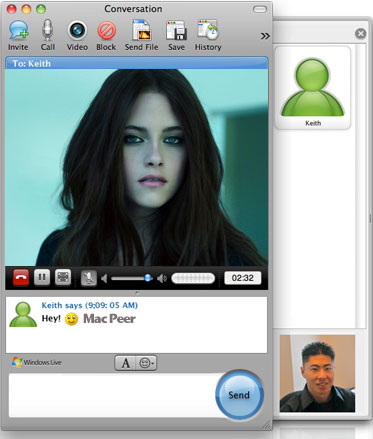Click the 'Keith says' message header
373x439 pixels.
click(x=90, y=305)
